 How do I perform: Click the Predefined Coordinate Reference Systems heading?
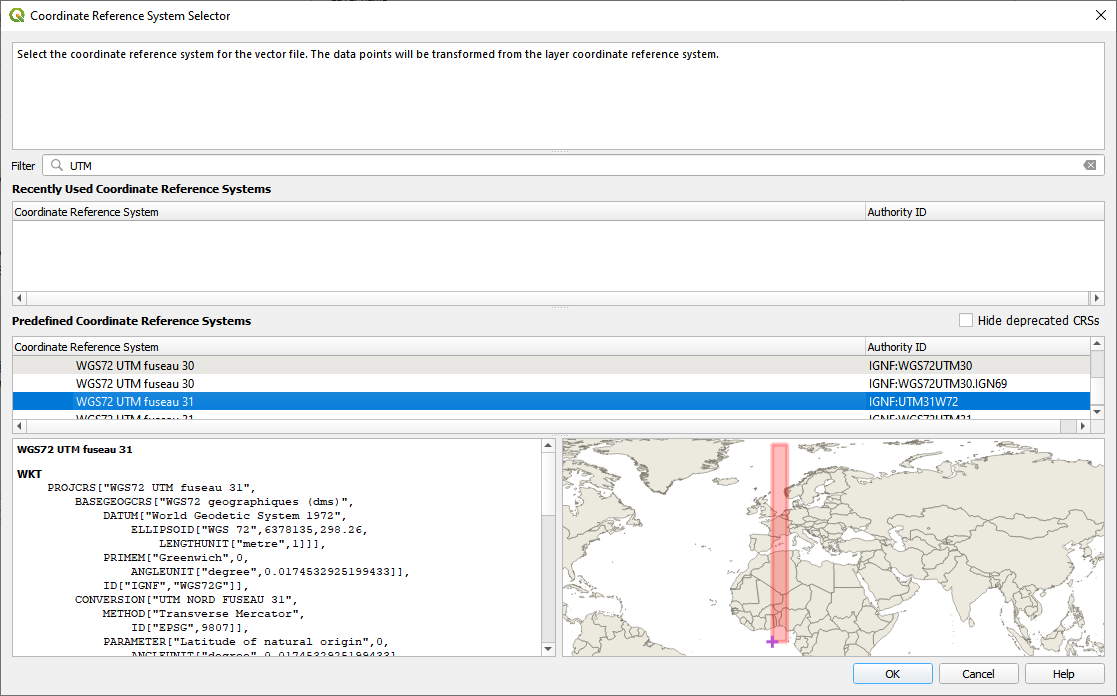pyautogui.click(x=132, y=321)
